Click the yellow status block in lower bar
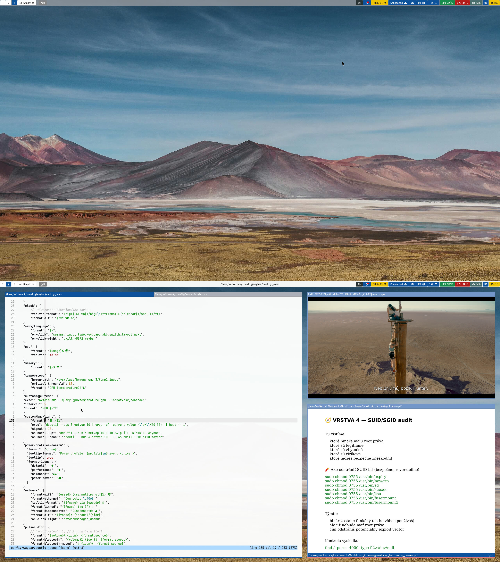This screenshot has width=500, height=563. [x=379, y=284]
